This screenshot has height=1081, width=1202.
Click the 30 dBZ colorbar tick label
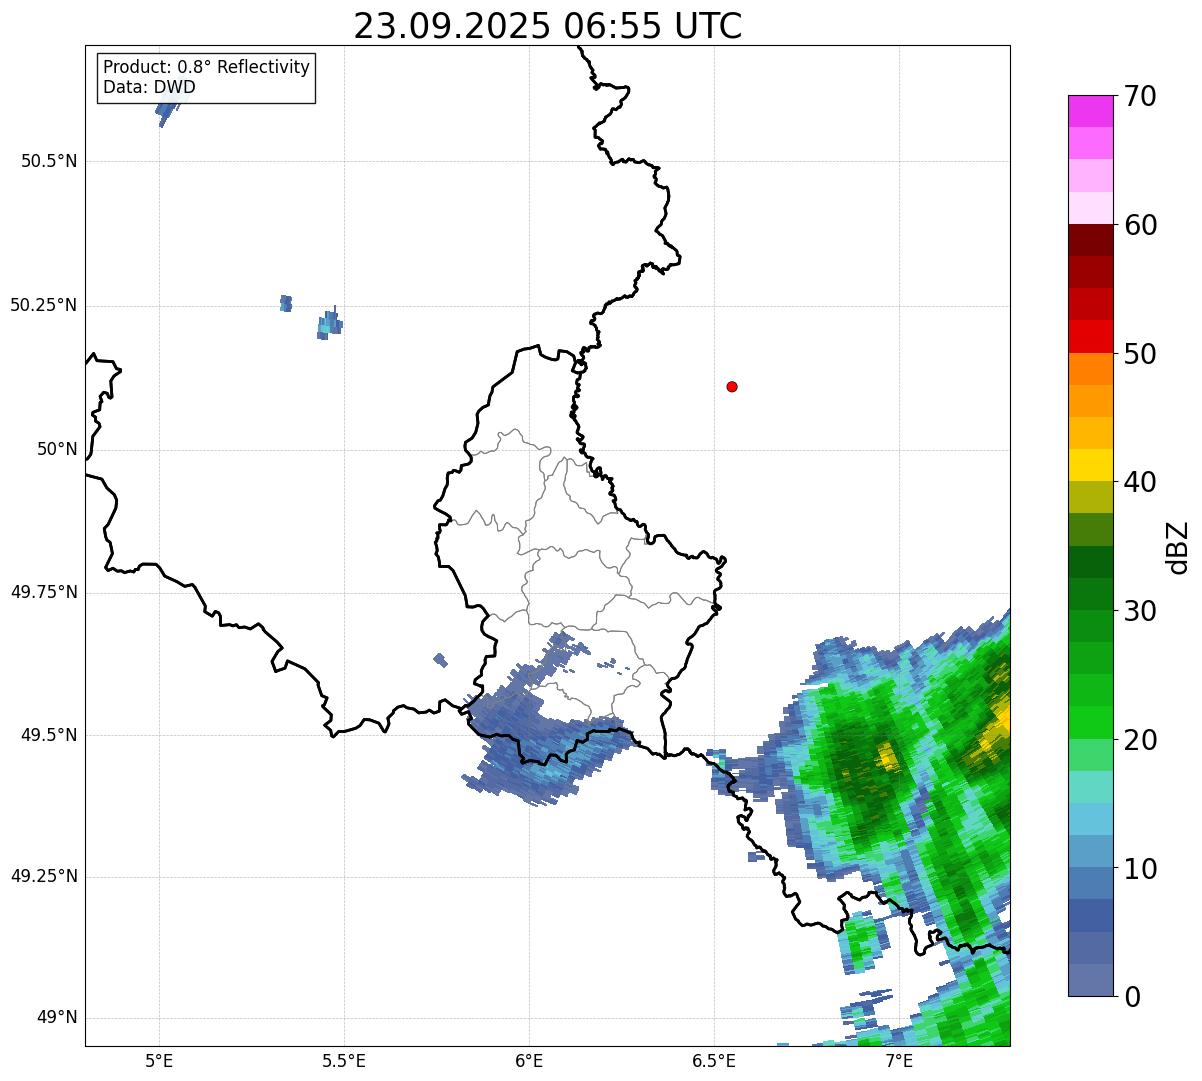(1139, 611)
